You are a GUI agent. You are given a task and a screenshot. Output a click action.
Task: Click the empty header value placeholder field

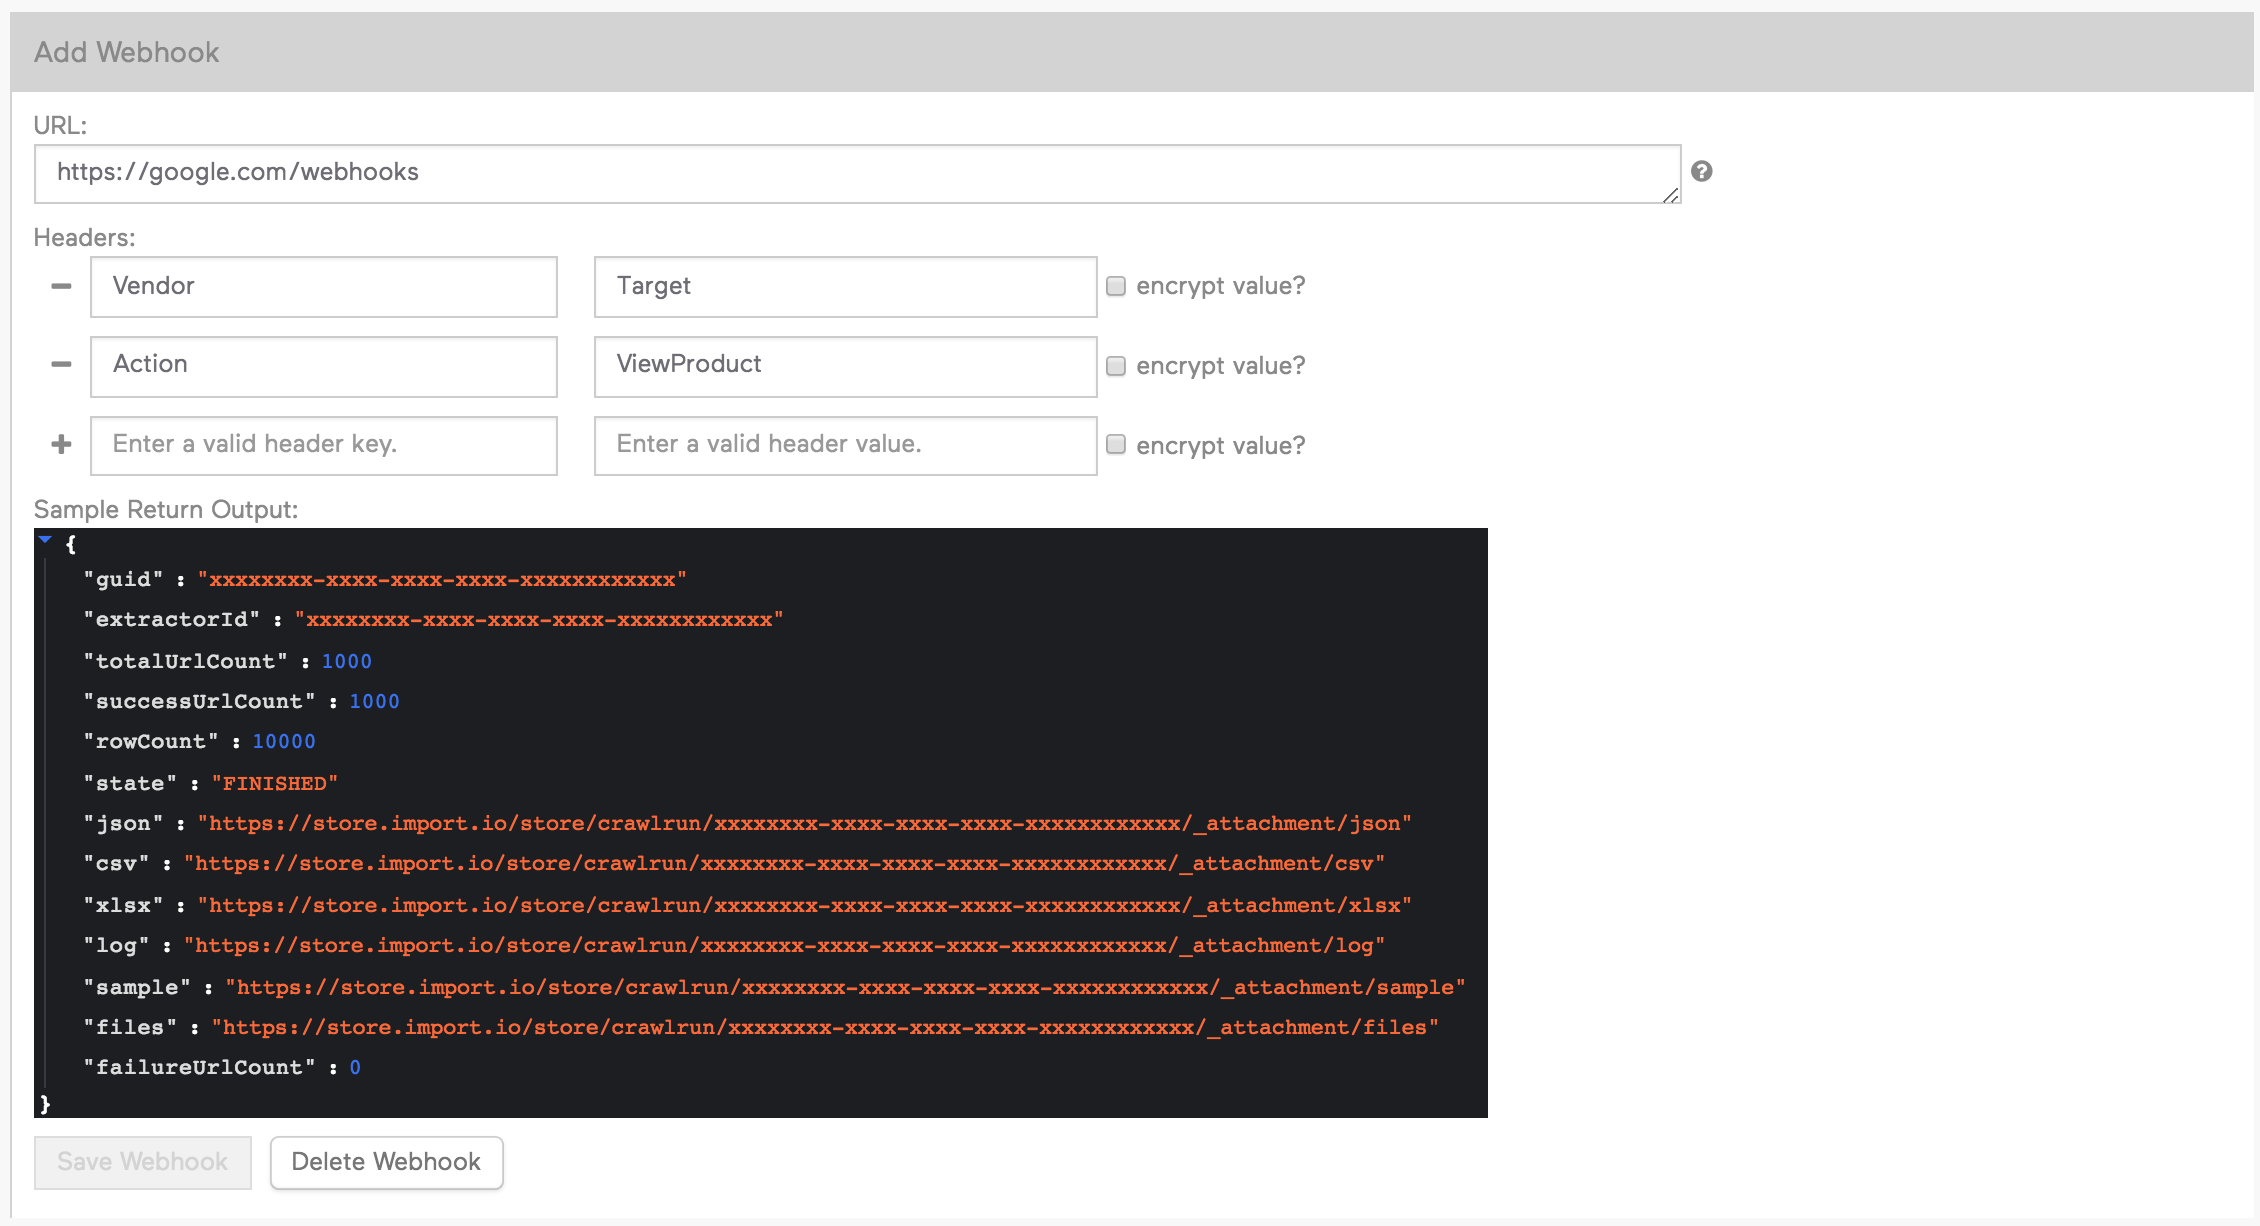tap(844, 445)
